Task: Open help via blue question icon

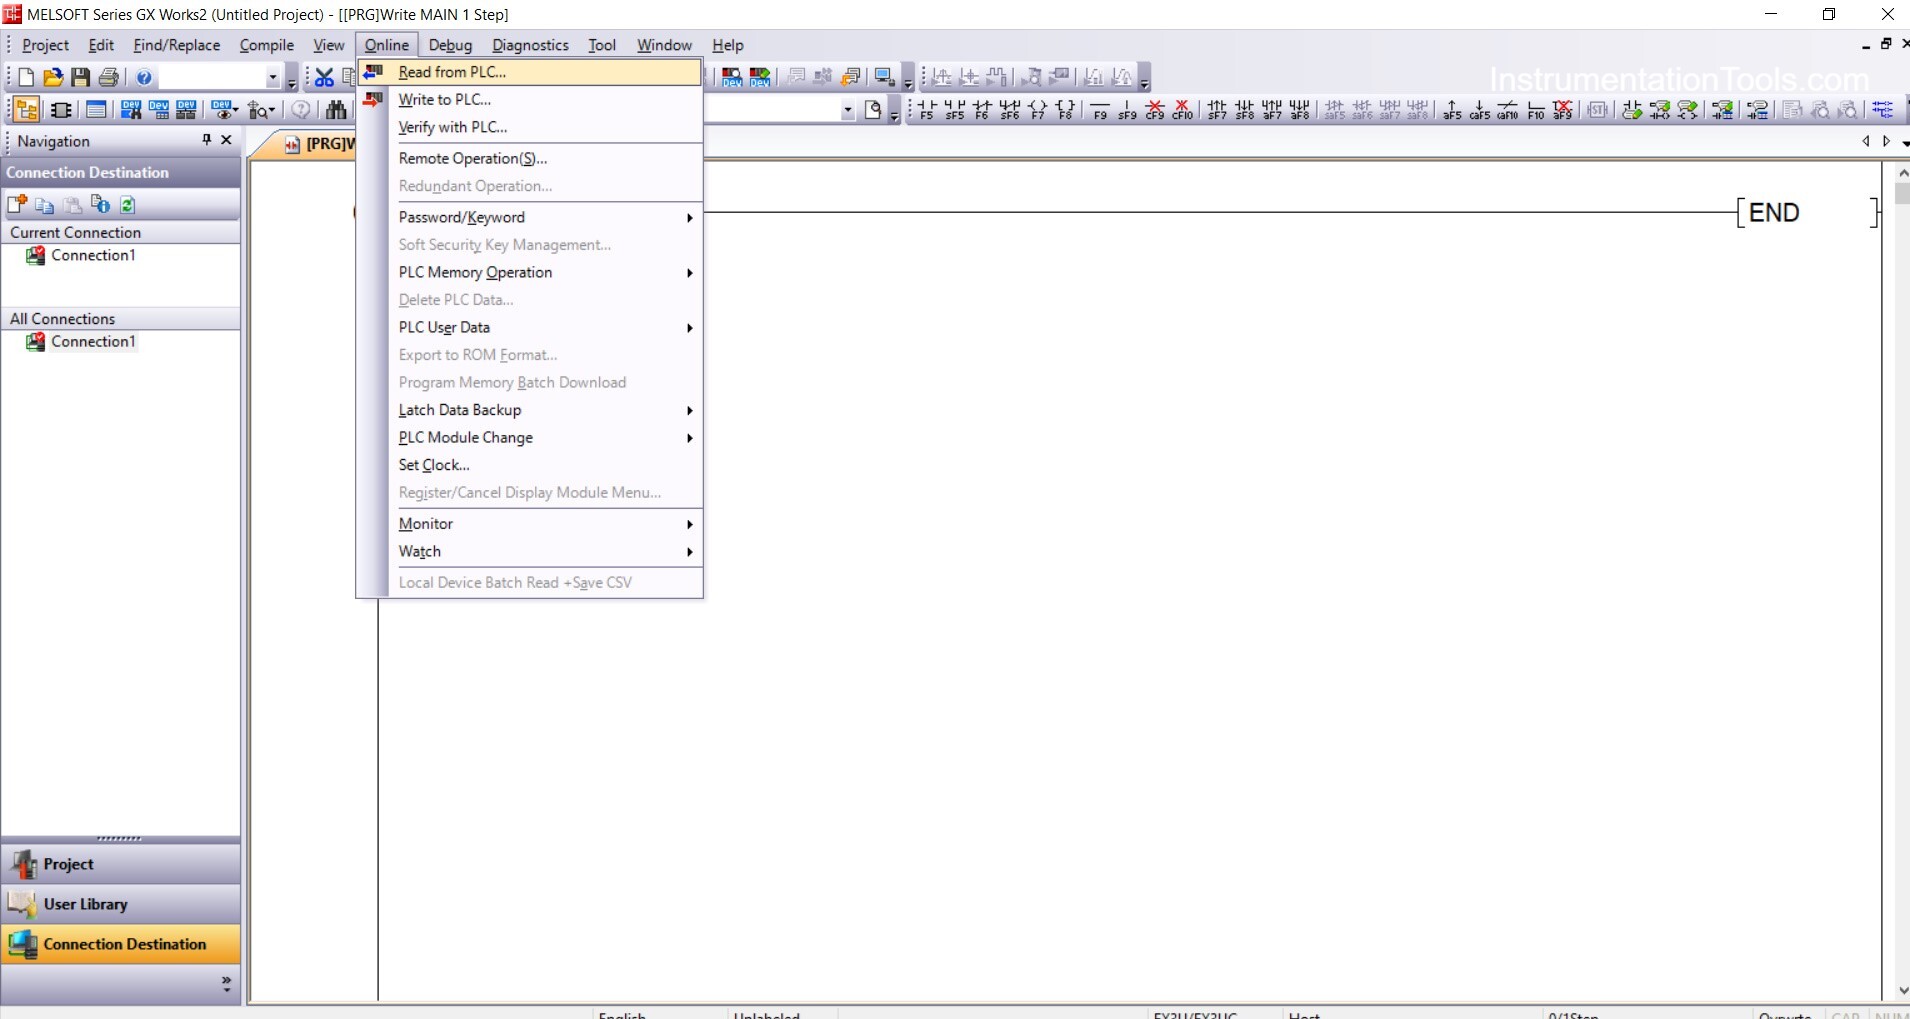Action: pos(144,77)
